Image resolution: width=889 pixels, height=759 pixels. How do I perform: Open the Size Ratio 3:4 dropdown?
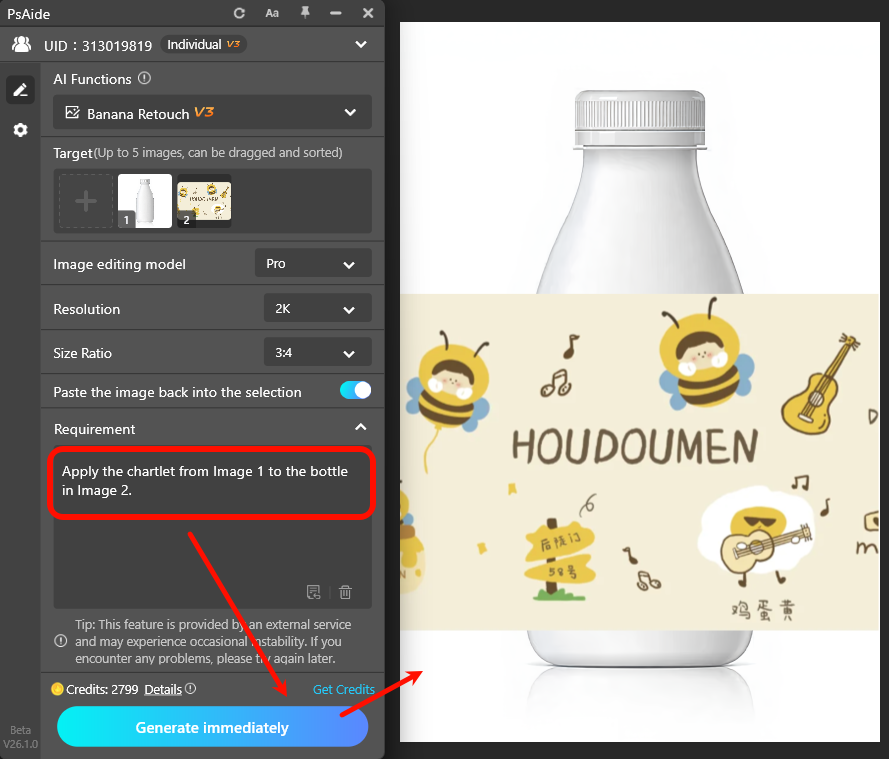point(317,352)
